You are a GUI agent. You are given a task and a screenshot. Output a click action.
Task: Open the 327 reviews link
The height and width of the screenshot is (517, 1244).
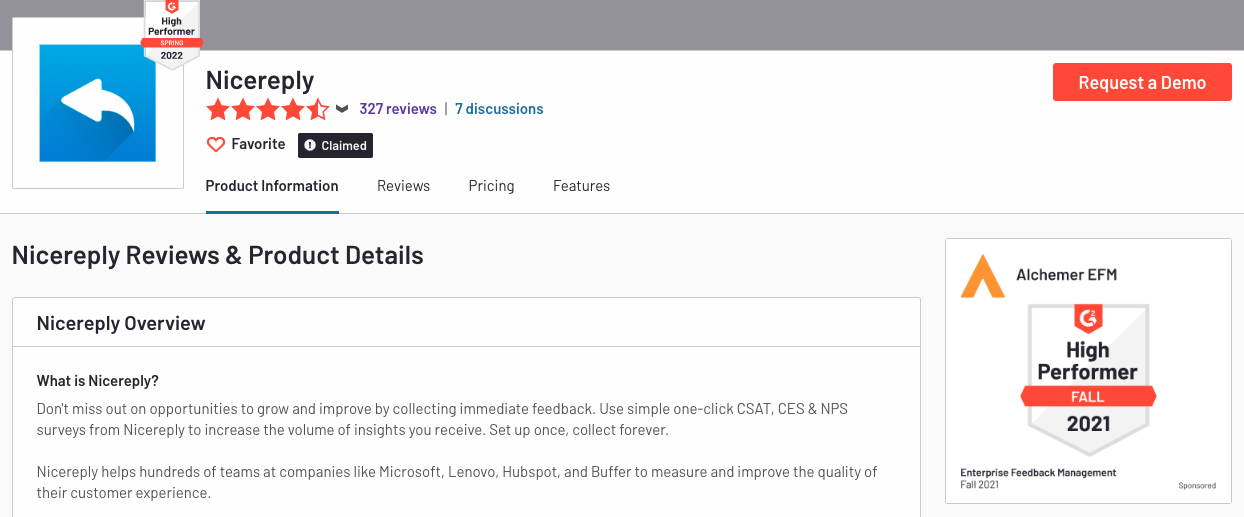point(398,109)
